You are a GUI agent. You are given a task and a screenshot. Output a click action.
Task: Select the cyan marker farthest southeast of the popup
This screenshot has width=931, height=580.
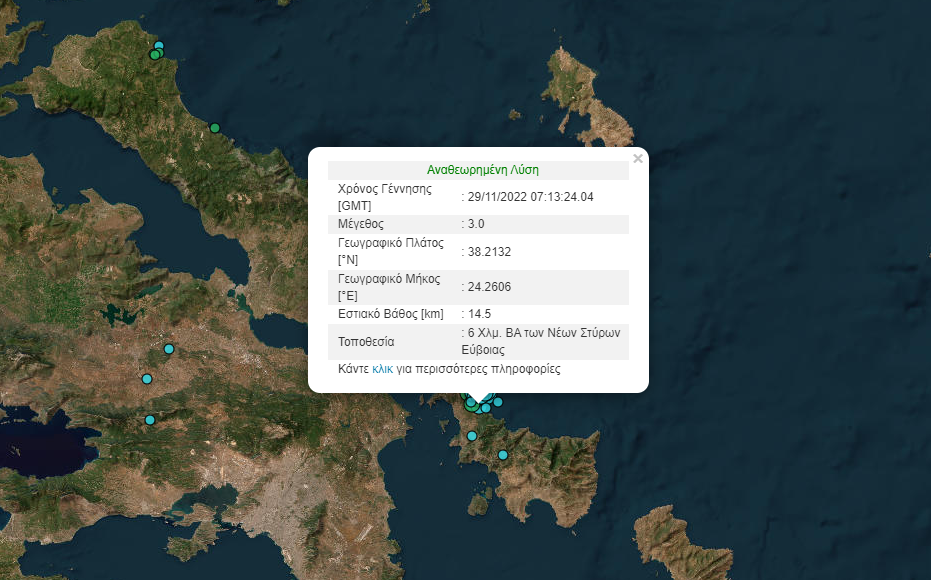[503, 455]
